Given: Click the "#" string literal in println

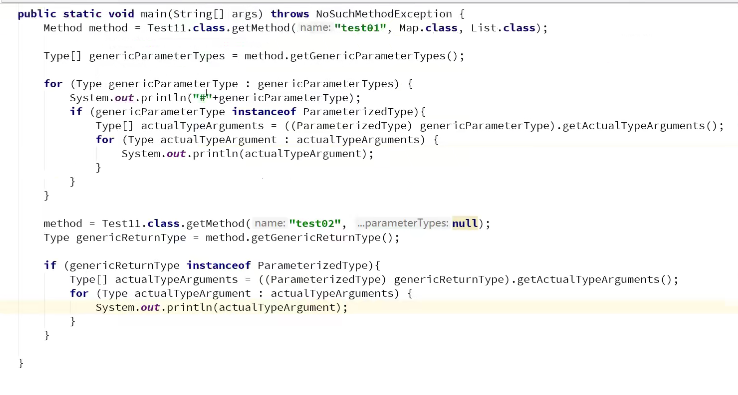Looking at the screenshot, I should point(202,98).
